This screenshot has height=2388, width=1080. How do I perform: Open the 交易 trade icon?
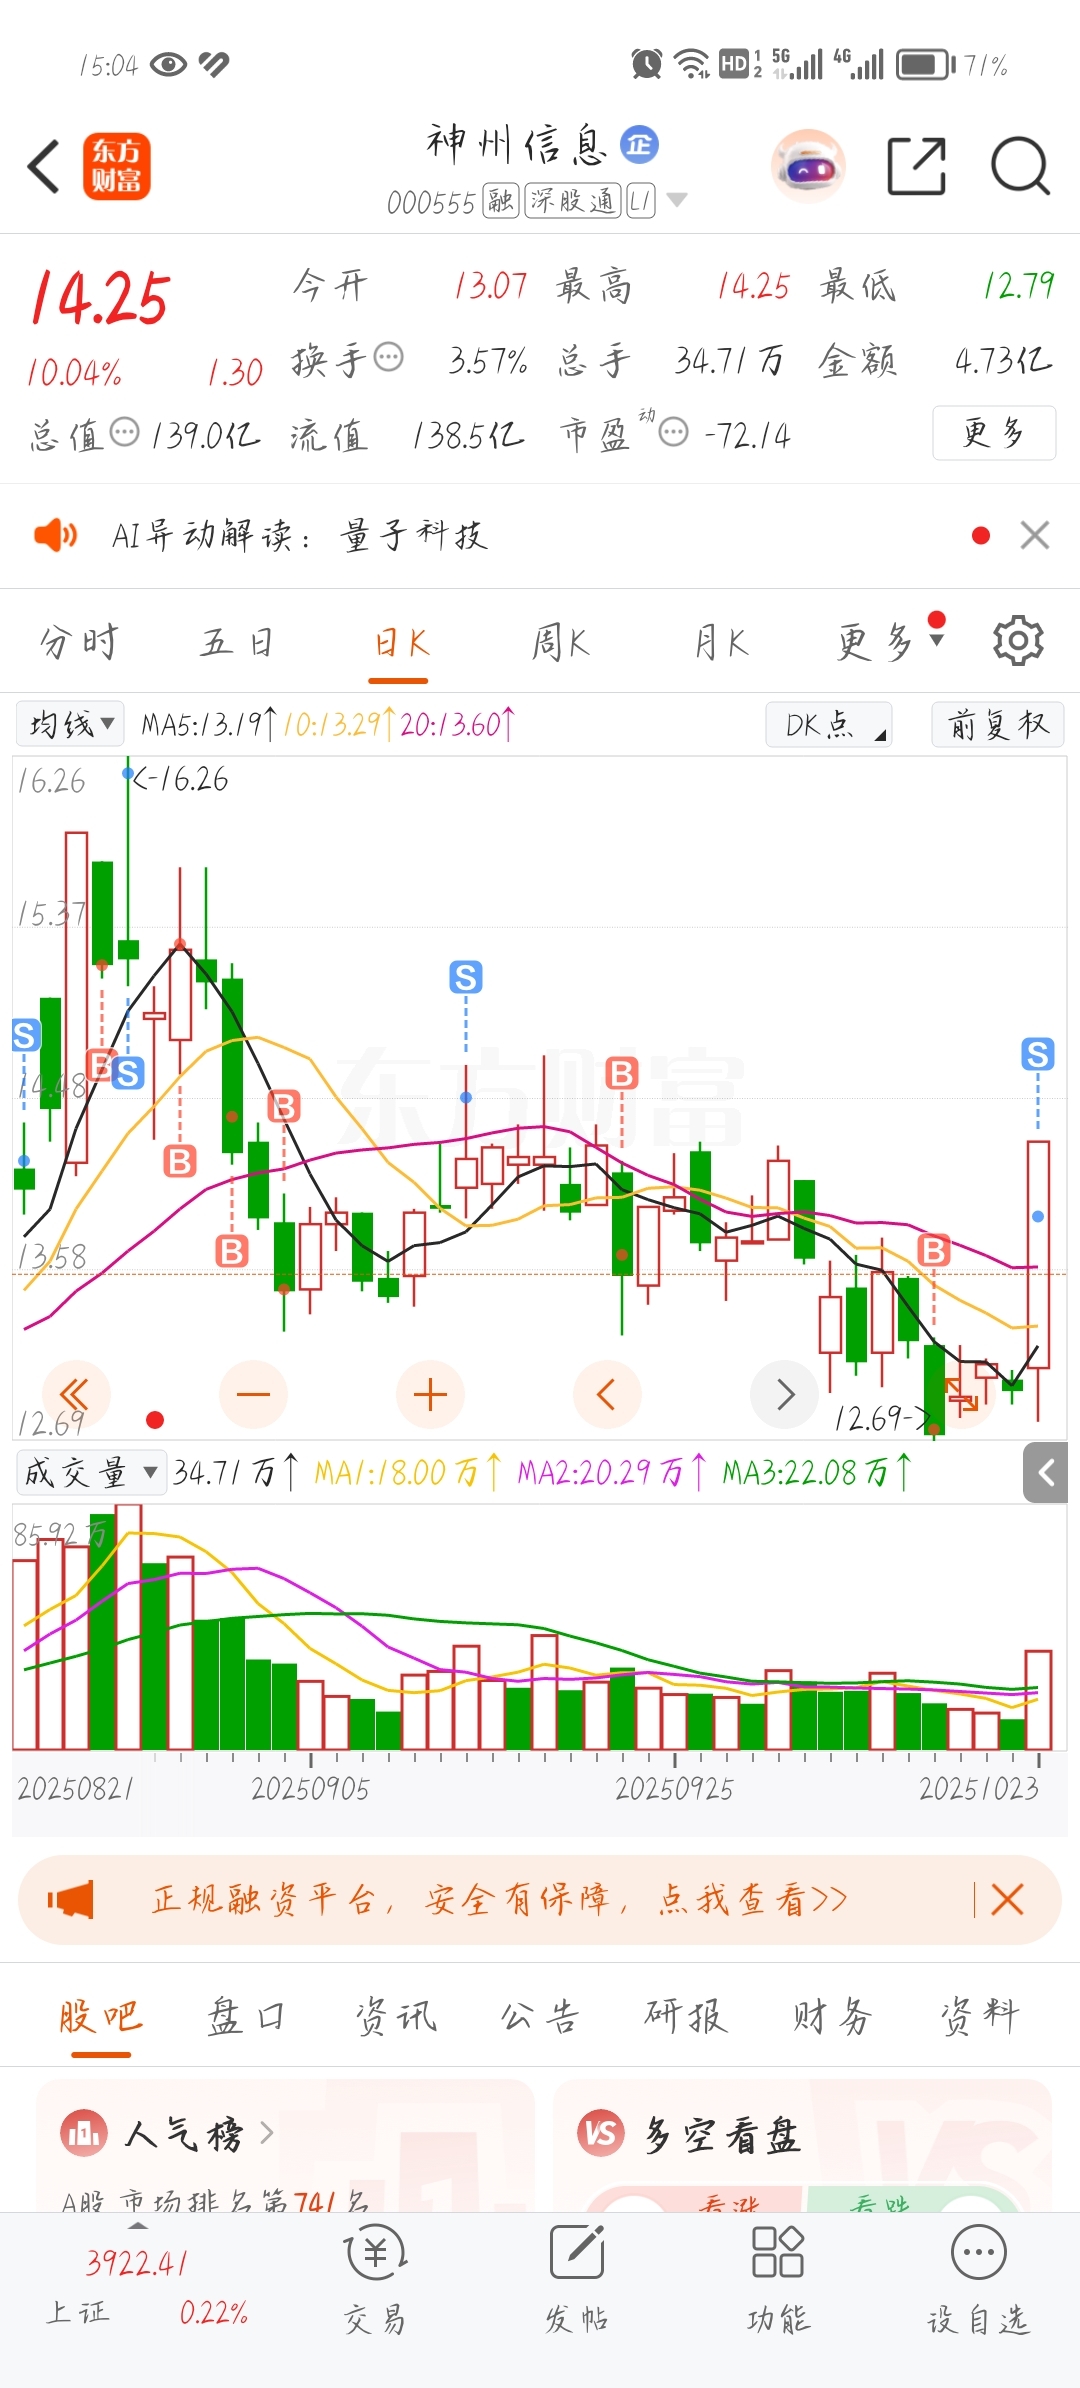click(375, 2282)
